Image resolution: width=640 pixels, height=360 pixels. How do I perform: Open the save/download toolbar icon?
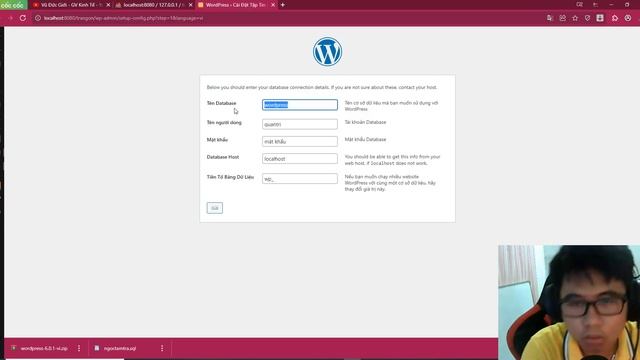tap(600, 18)
